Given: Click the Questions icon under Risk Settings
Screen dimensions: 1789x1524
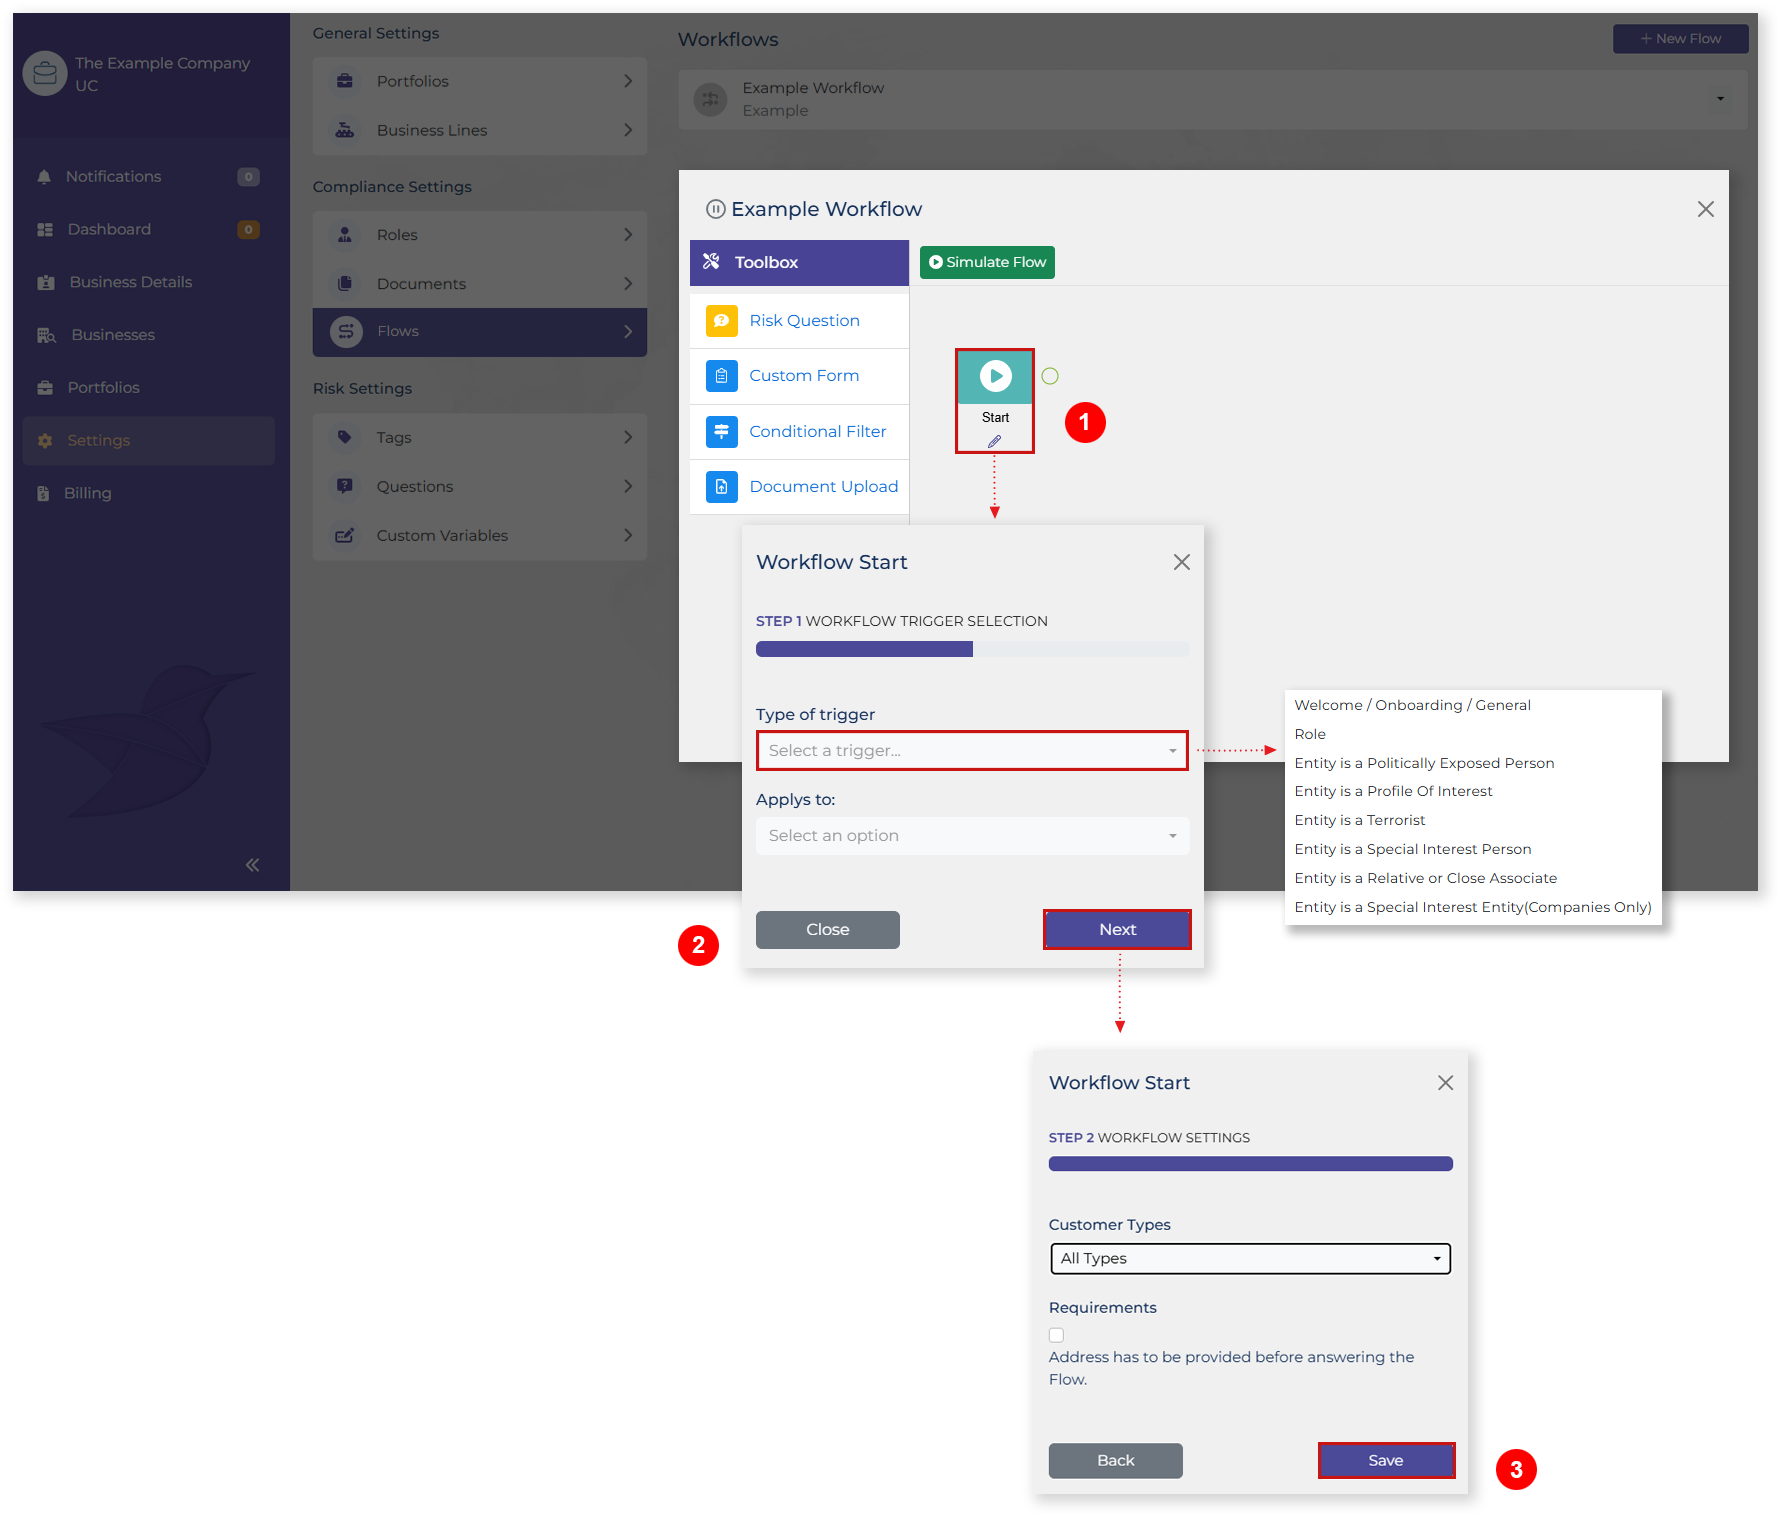Looking at the screenshot, I should 345,487.
